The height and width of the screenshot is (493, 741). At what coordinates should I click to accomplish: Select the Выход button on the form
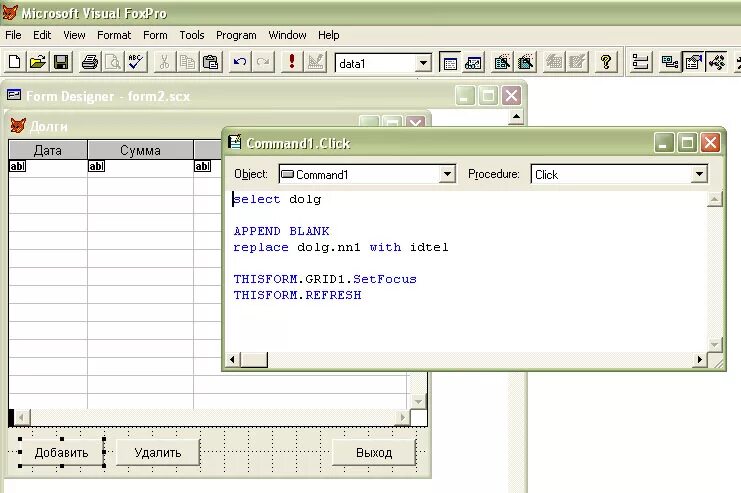374,452
